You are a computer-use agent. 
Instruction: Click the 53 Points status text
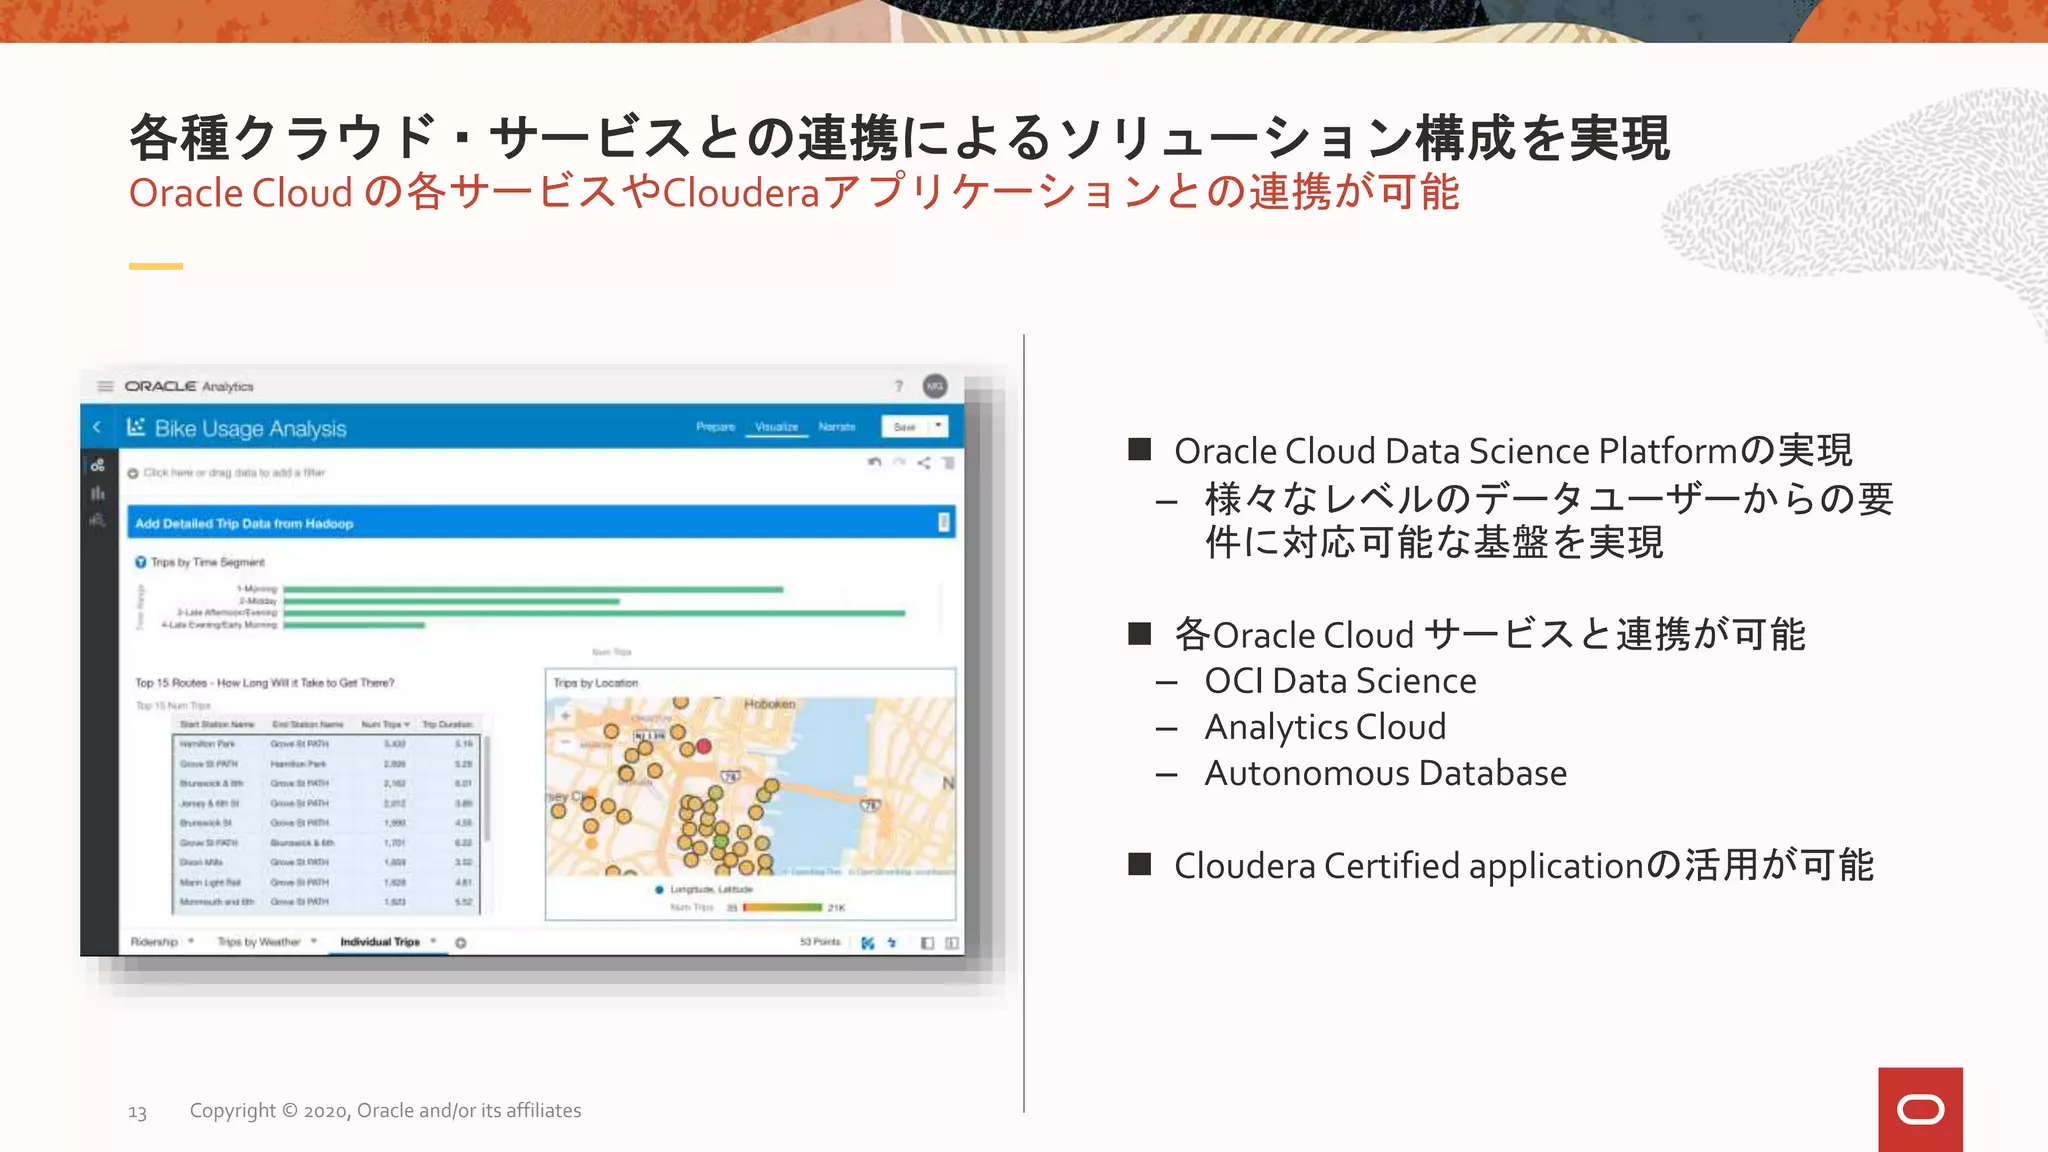[x=820, y=942]
